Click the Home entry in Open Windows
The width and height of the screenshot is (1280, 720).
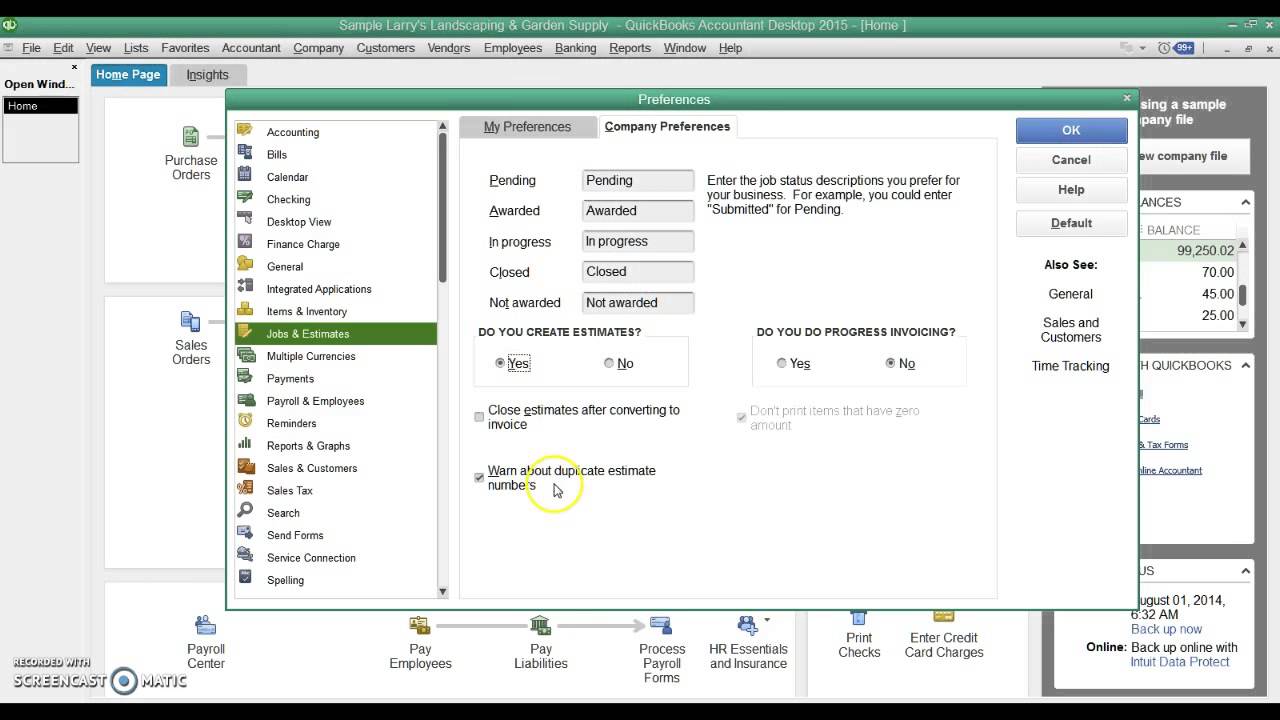click(40, 106)
